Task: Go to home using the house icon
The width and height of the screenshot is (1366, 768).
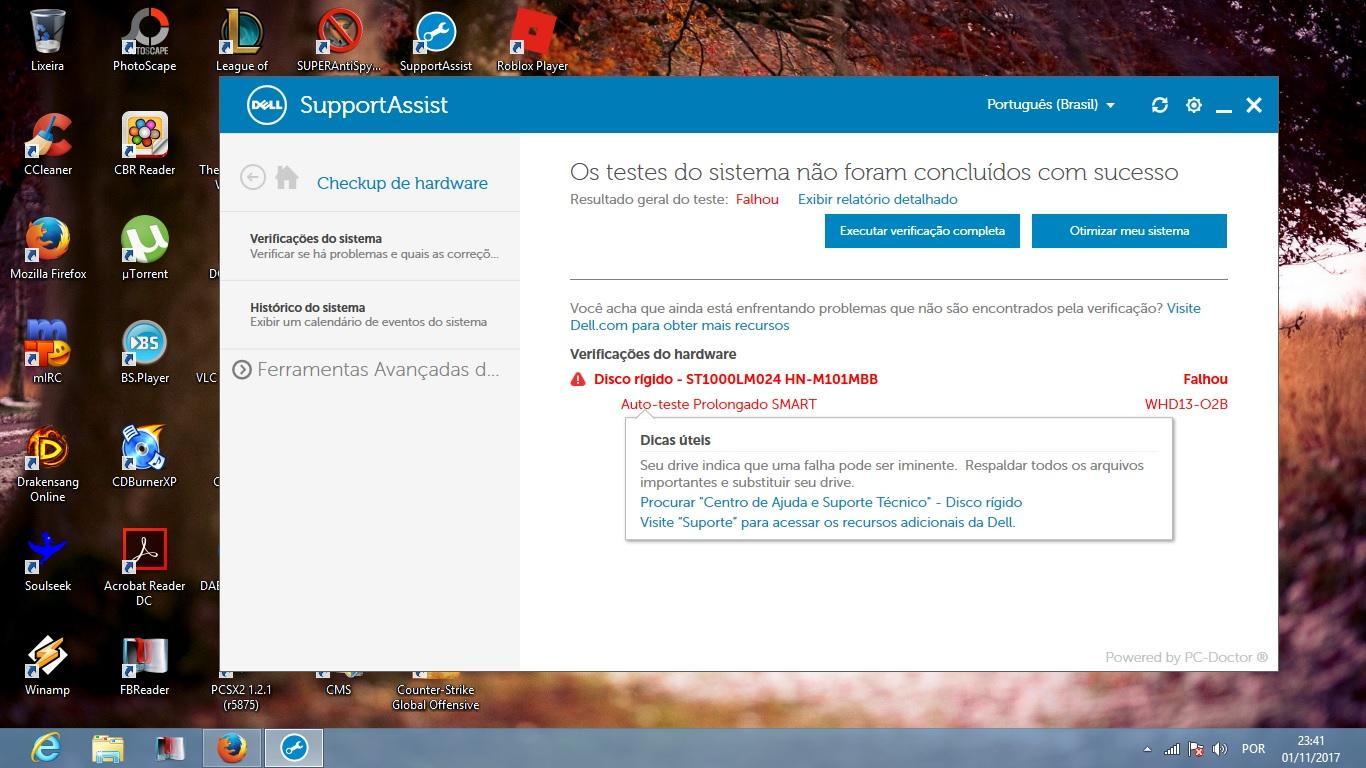Action: [287, 177]
